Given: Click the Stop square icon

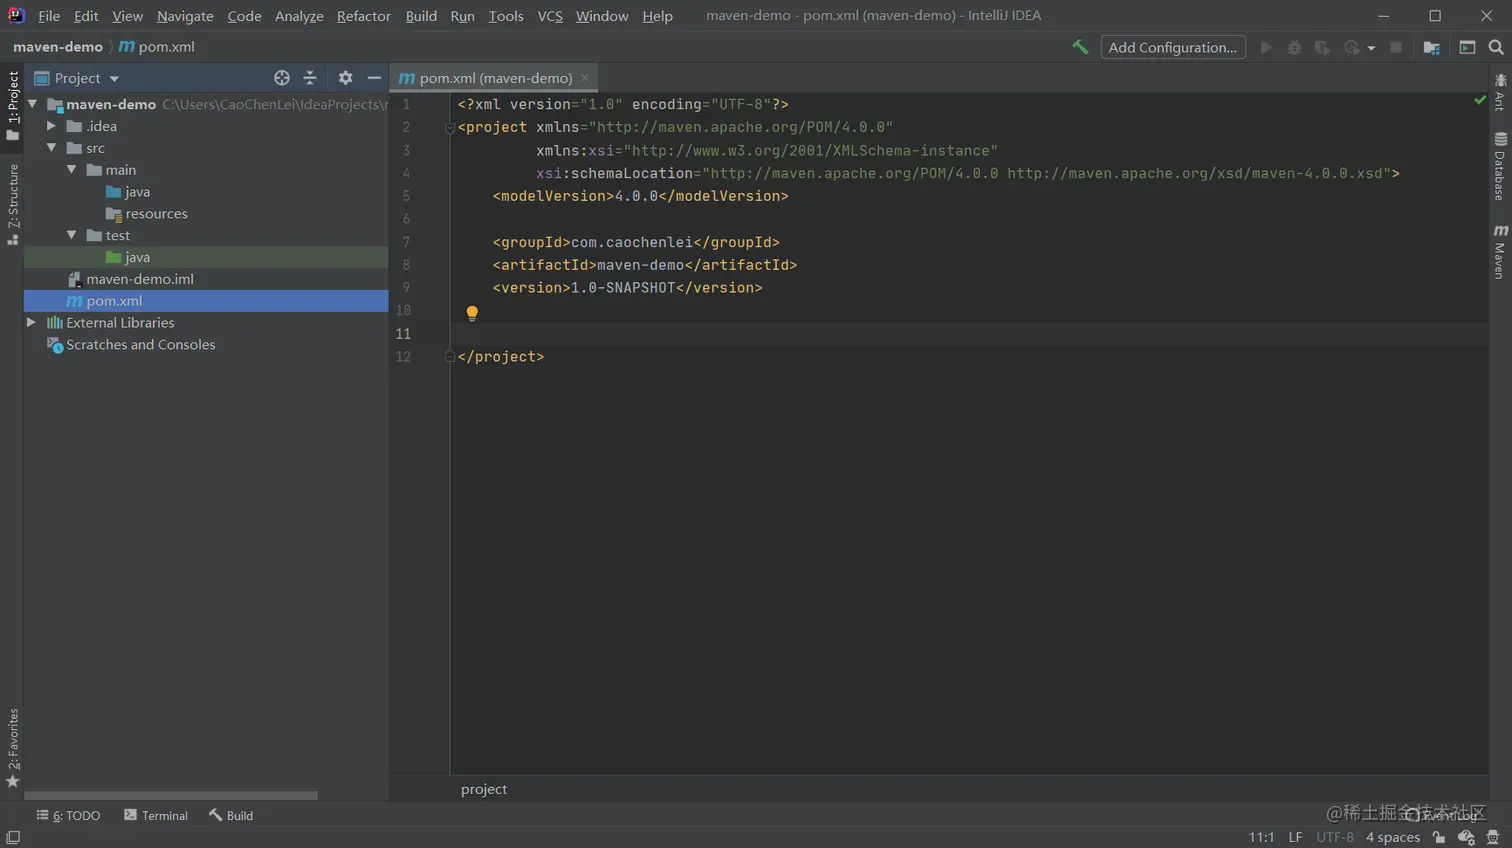Looking at the screenshot, I should coord(1396,47).
